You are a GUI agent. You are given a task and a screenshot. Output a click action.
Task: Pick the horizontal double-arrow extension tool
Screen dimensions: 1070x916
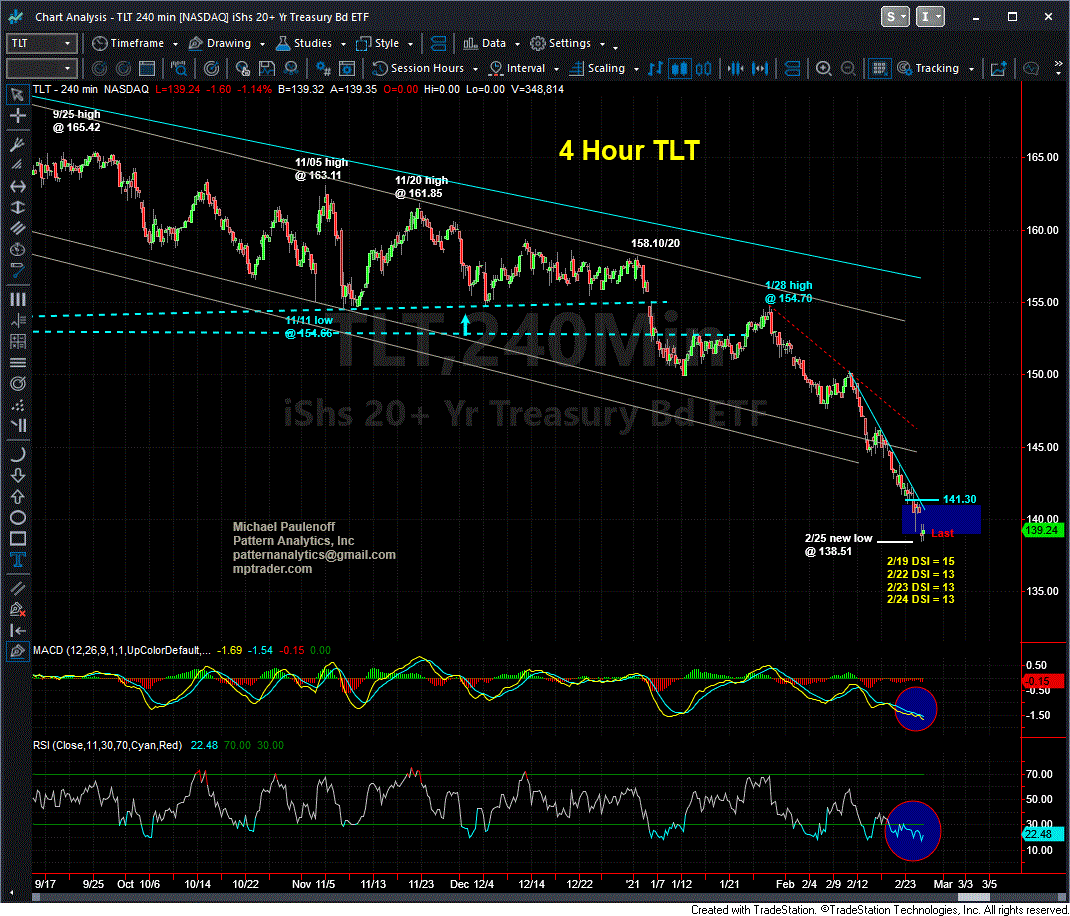click(x=17, y=186)
